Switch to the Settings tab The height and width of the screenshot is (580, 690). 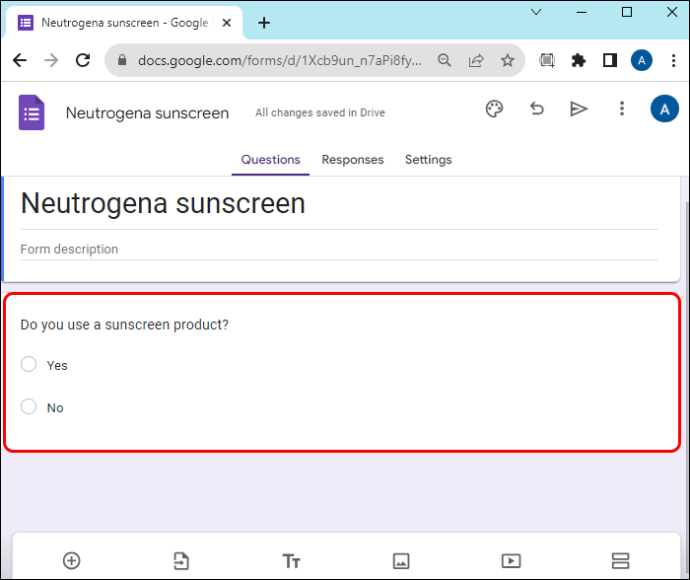pos(428,160)
